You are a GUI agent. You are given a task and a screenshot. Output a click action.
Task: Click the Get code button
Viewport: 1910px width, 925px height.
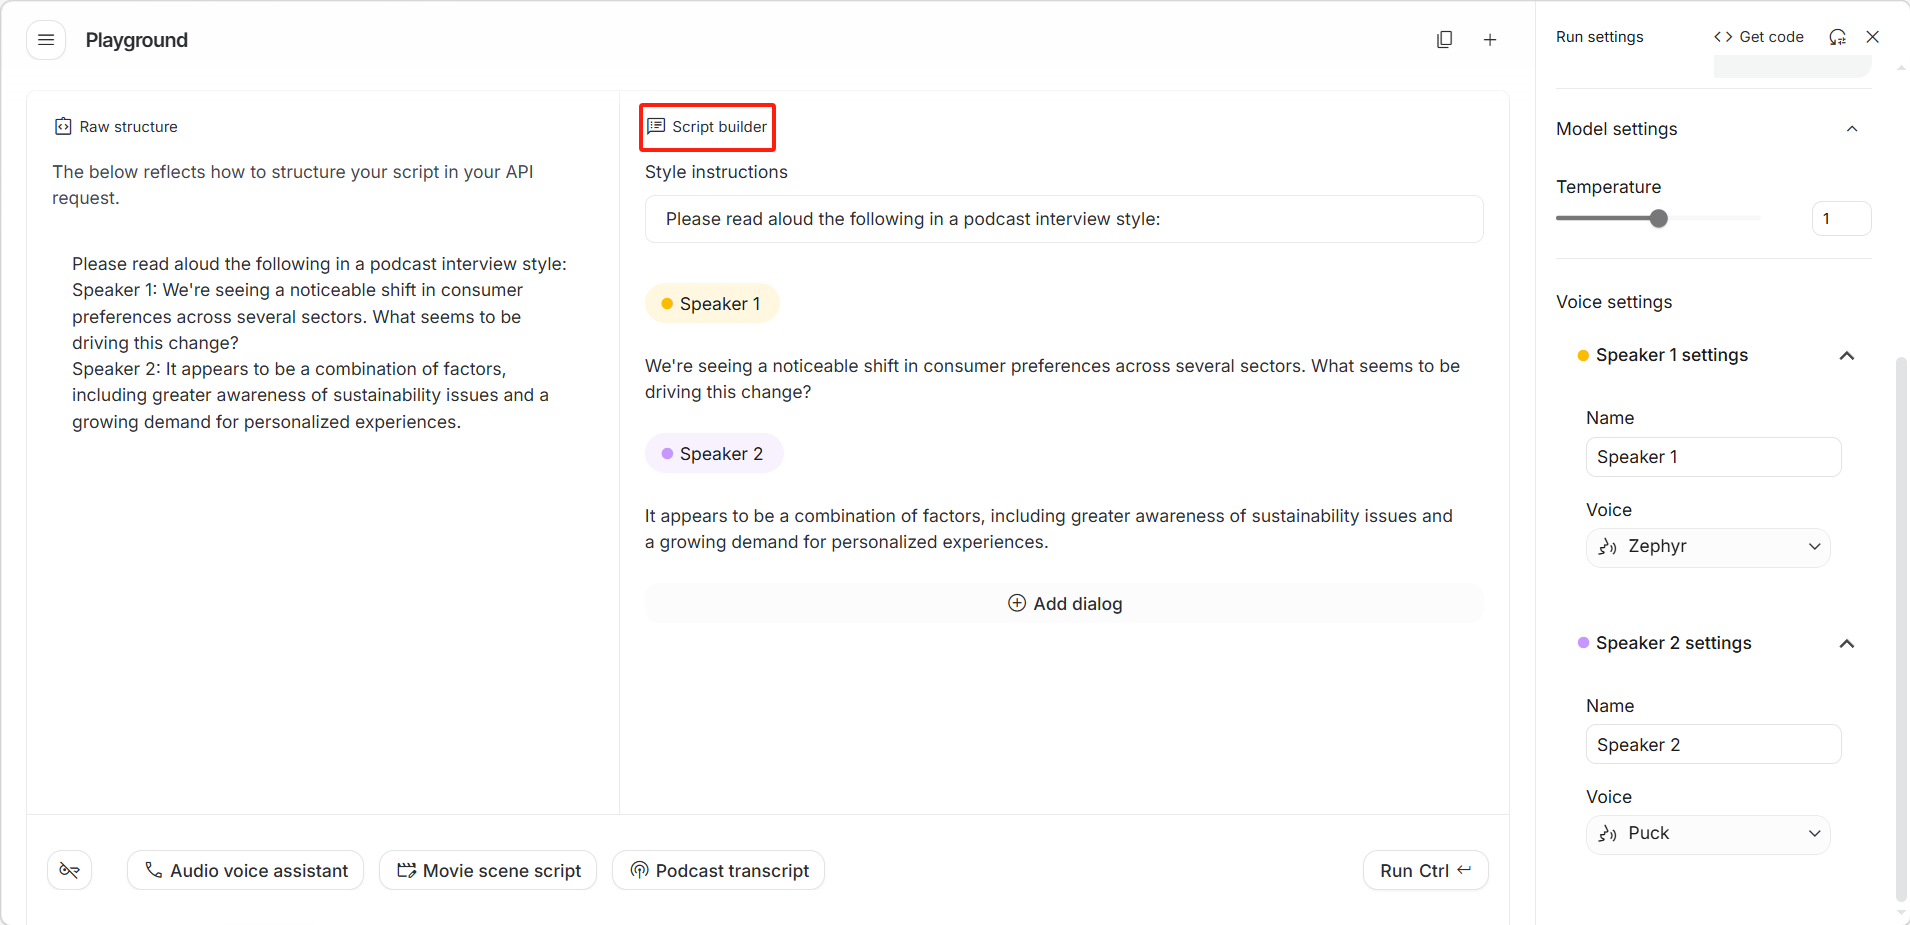pyautogui.click(x=1759, y=37)
